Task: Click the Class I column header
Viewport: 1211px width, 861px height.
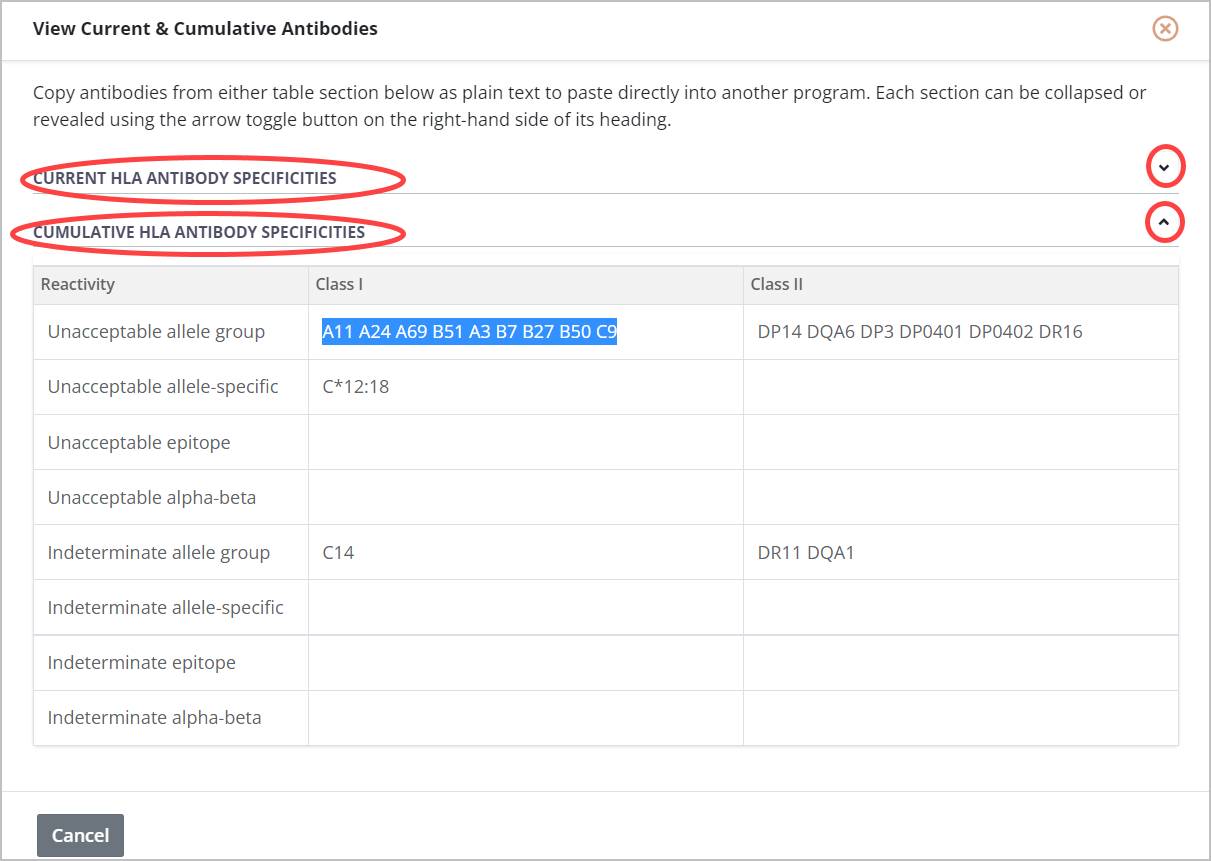Action: click(339, 284)
